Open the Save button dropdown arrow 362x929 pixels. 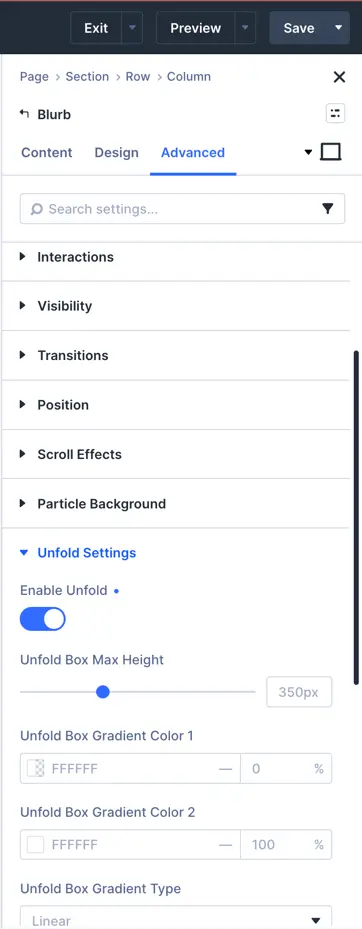[338, 27]
